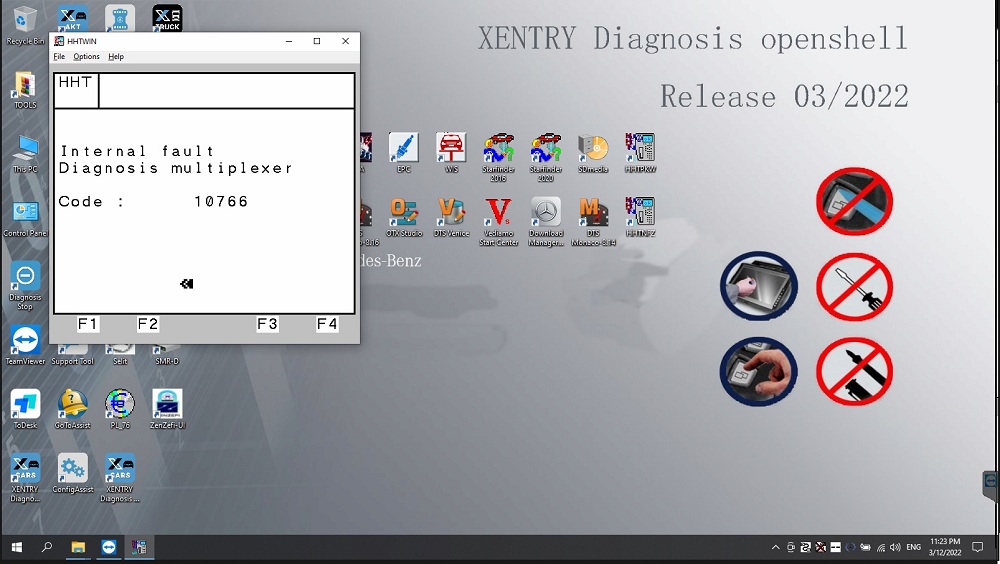
Task: Click the HHT label box in display
Action: tap(76, 90)
